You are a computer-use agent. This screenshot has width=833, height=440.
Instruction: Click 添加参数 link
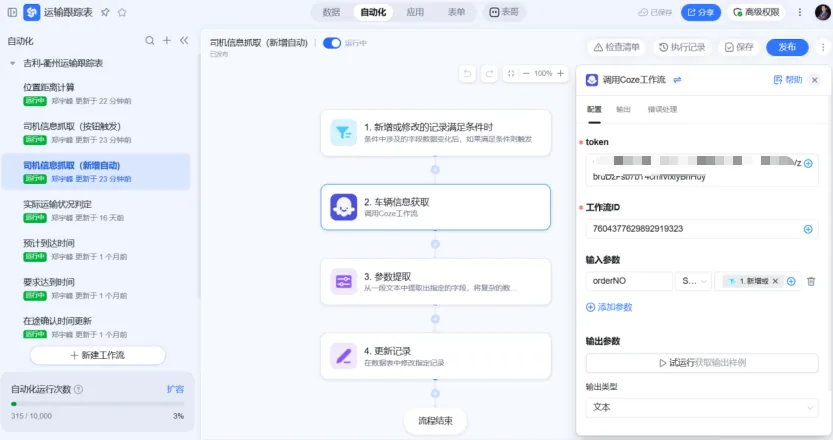coord(609,307)
